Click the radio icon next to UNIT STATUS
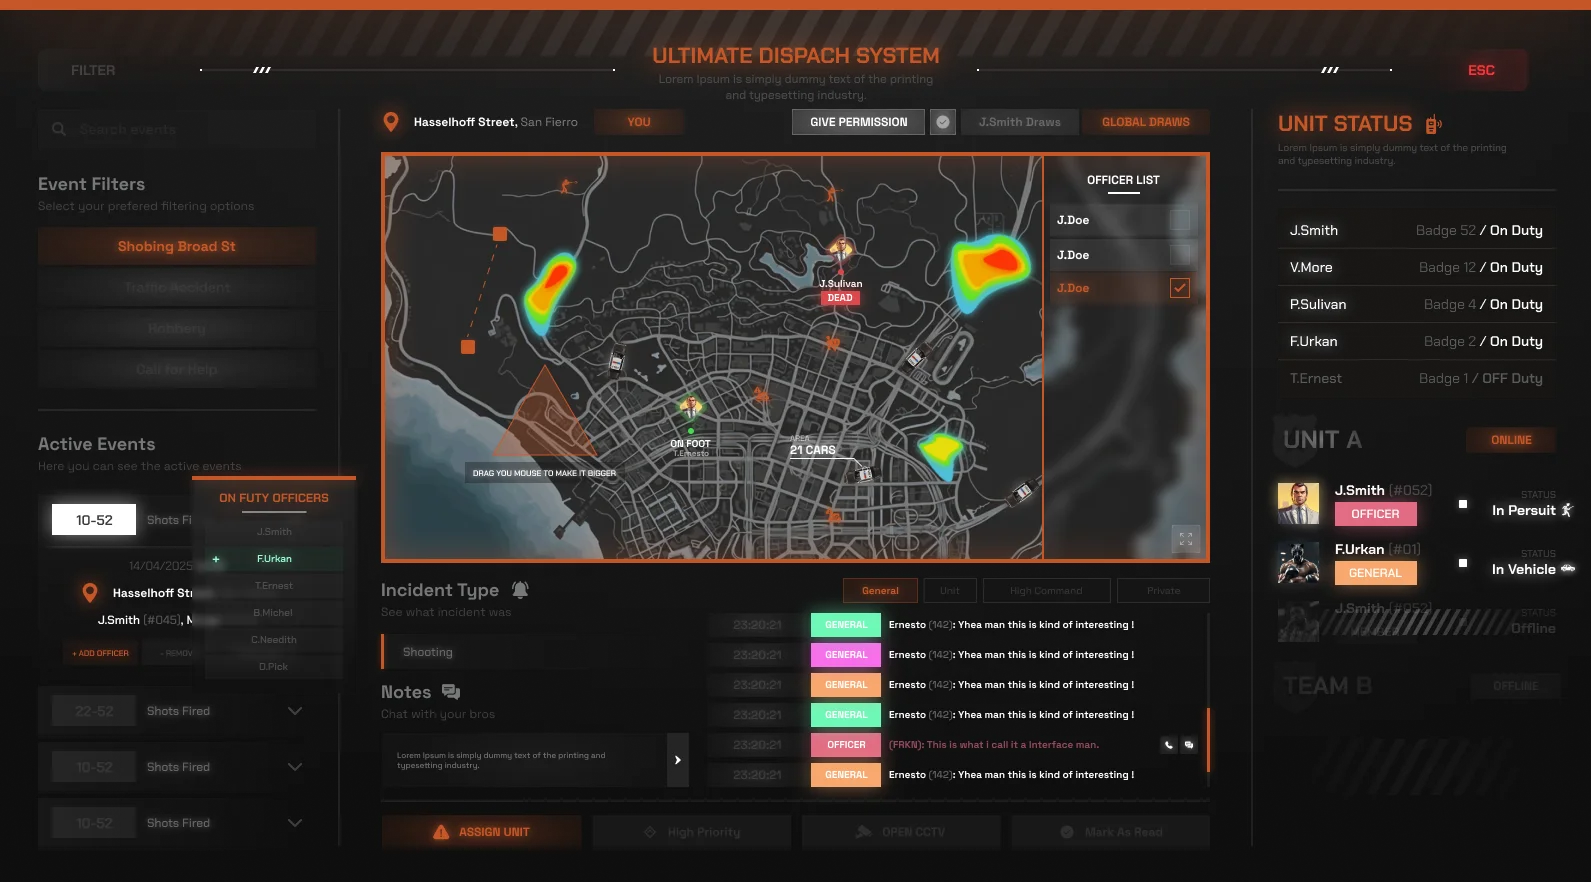 [1433, 125]
